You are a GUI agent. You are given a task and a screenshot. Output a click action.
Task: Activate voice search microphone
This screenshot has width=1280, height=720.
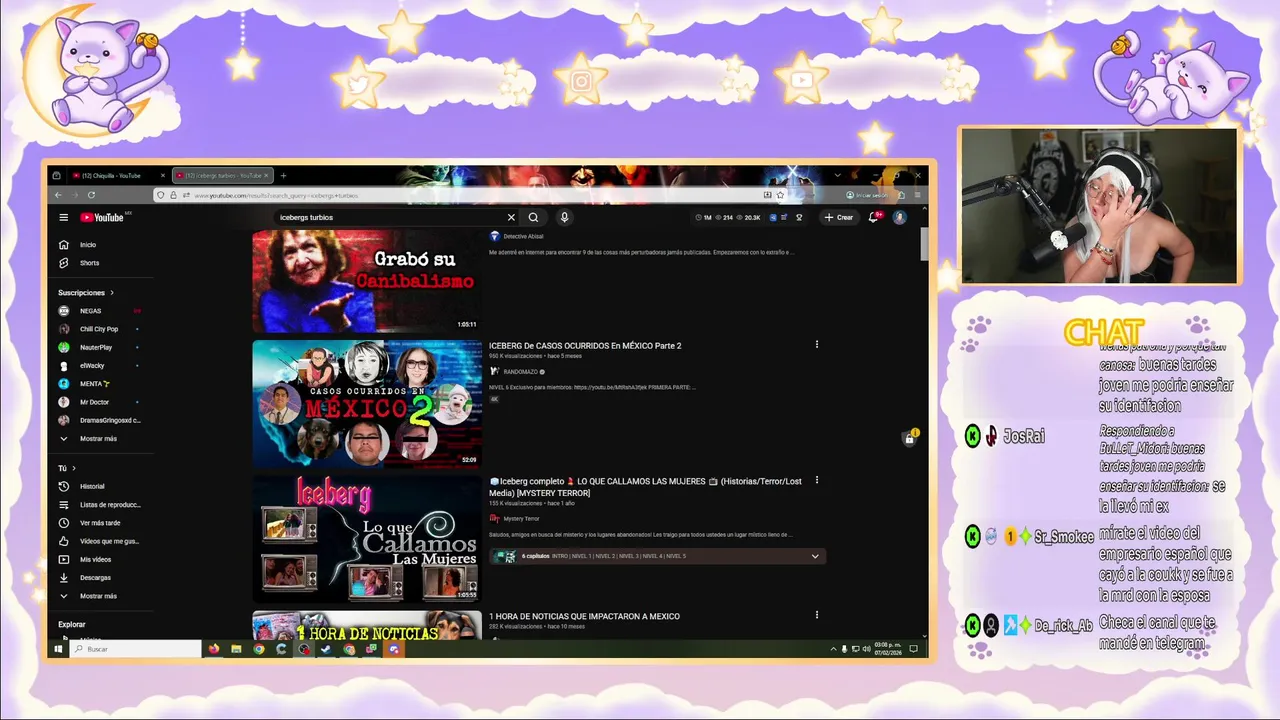tap(564, 217)
